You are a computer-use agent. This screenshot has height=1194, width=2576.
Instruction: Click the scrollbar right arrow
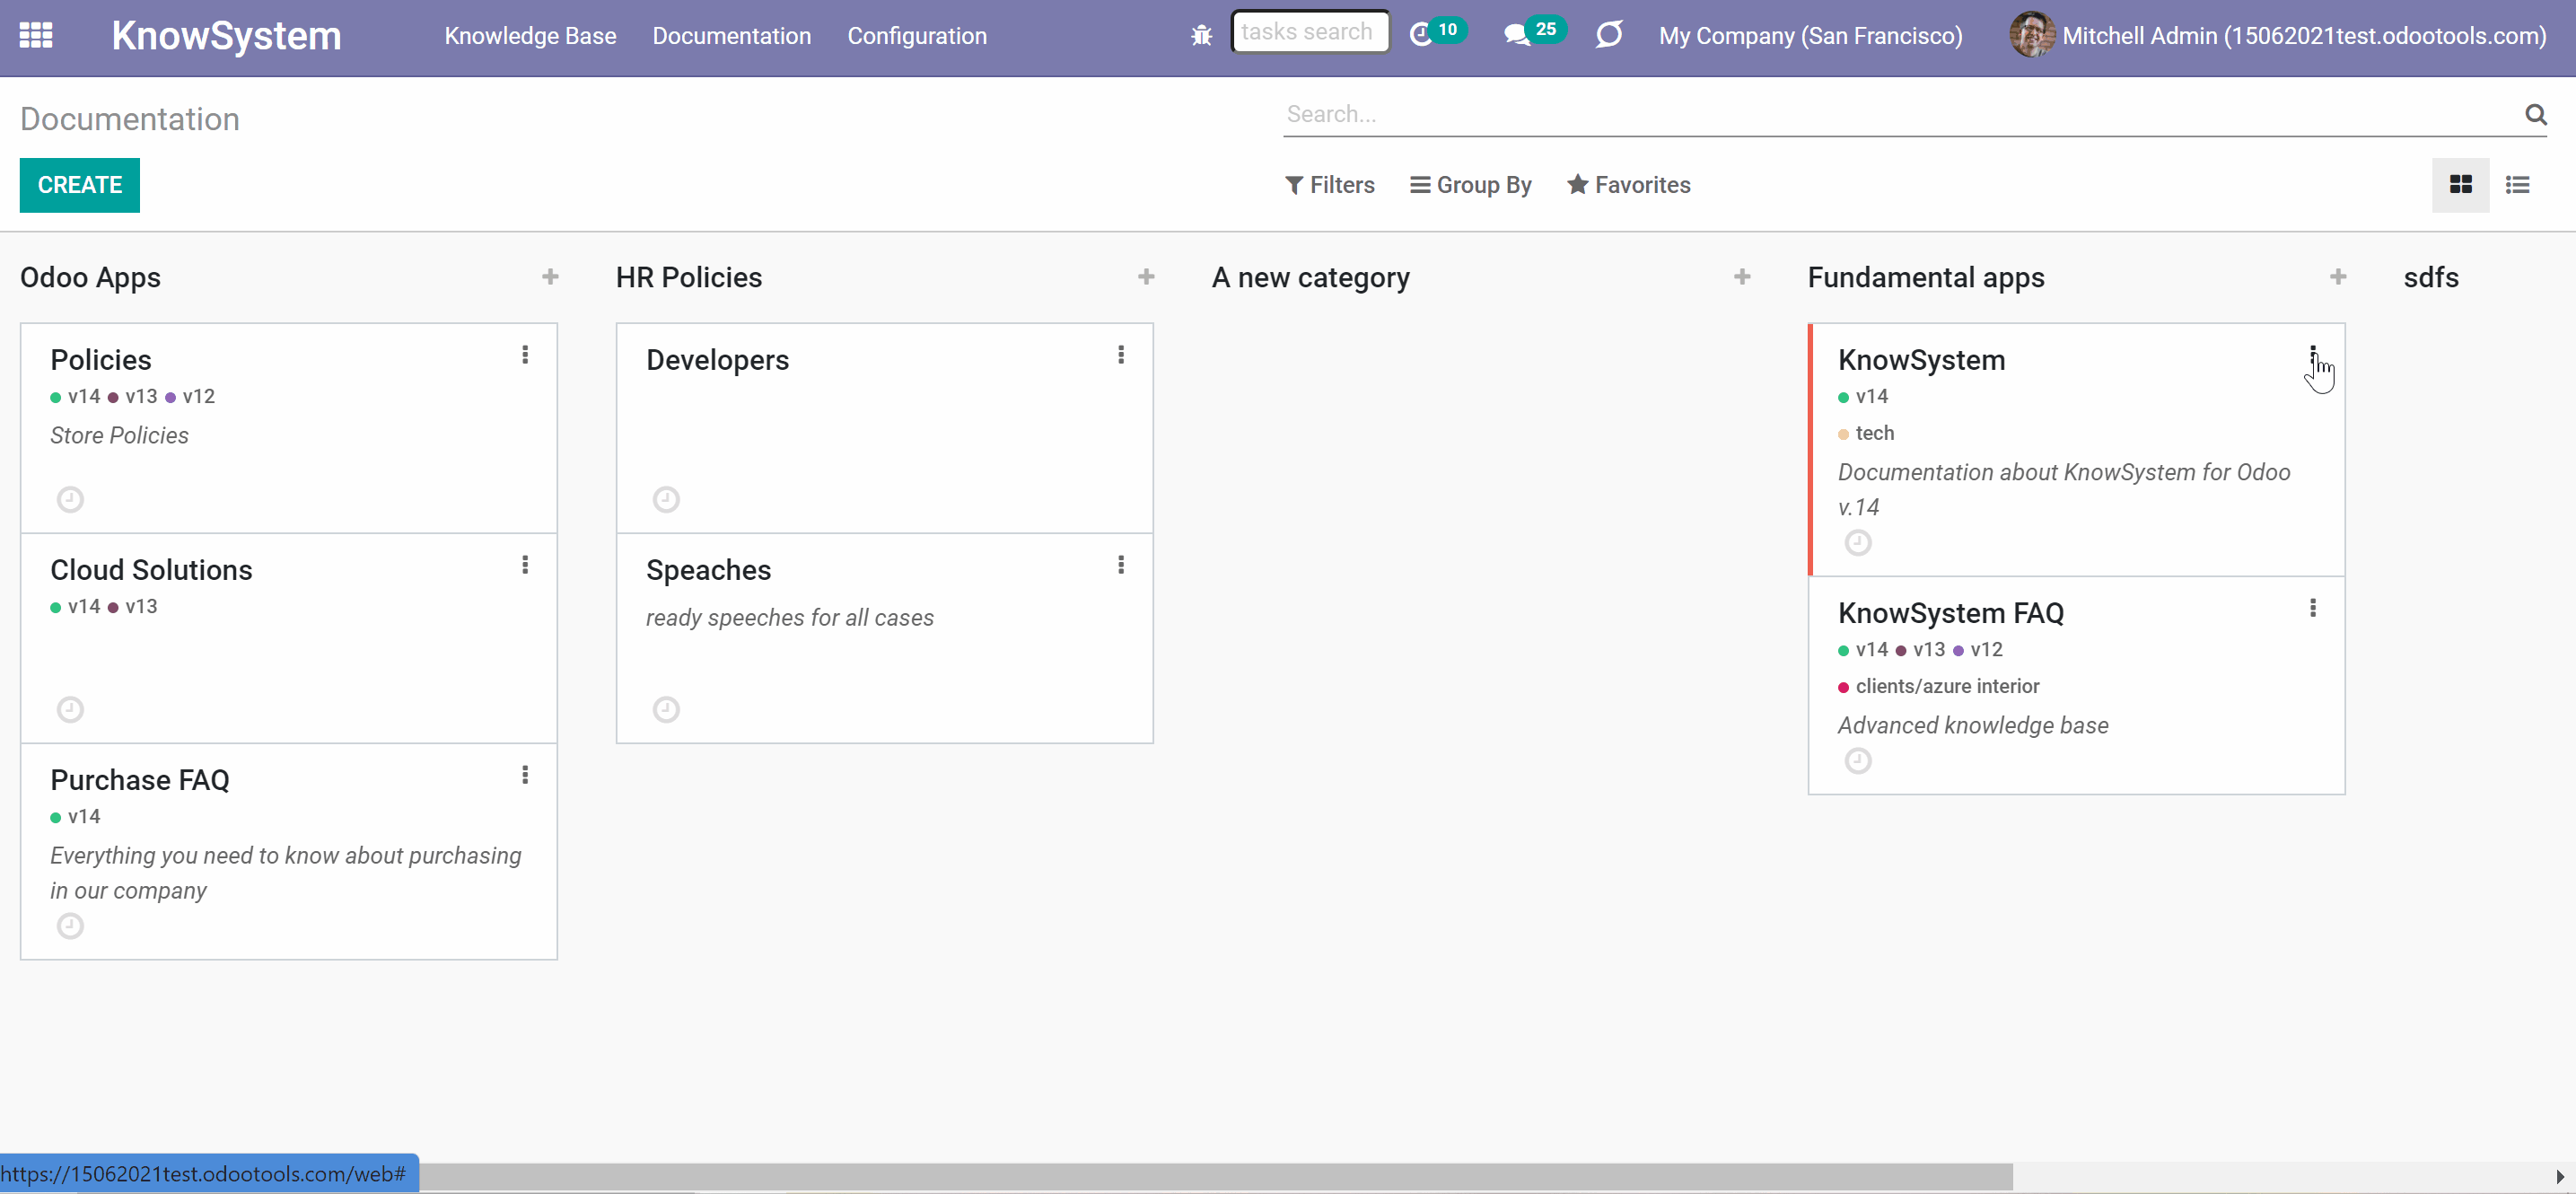[x=2560, y=1176]
